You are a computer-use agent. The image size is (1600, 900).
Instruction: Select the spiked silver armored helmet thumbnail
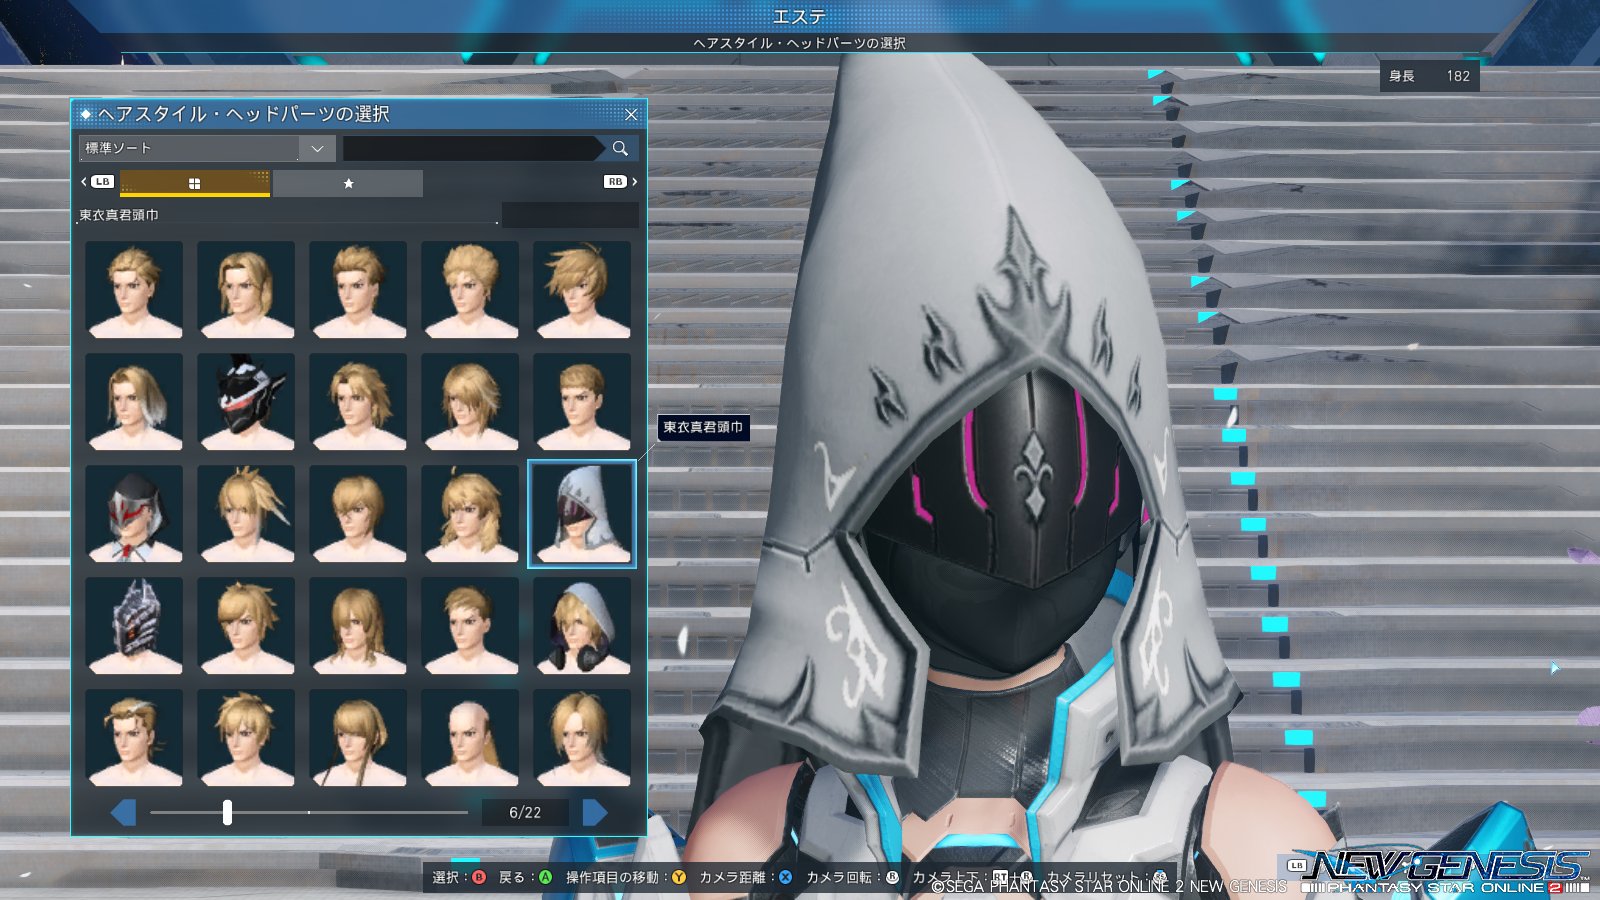click(x=134, y=625)
